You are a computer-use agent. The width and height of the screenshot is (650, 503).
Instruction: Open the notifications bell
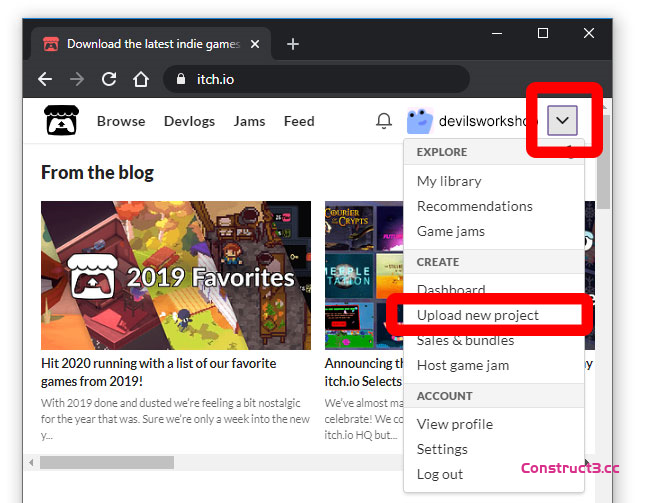(384, 121)
